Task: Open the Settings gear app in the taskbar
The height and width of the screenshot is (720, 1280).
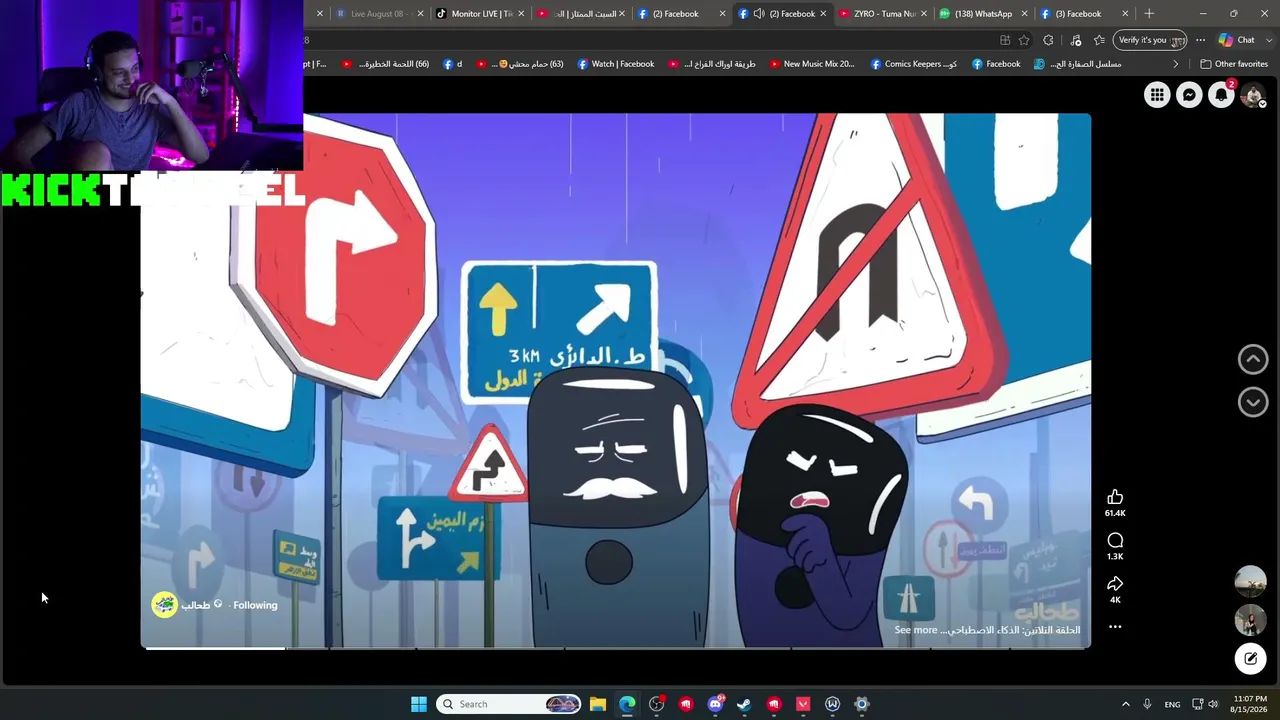Action: (862, 704)
